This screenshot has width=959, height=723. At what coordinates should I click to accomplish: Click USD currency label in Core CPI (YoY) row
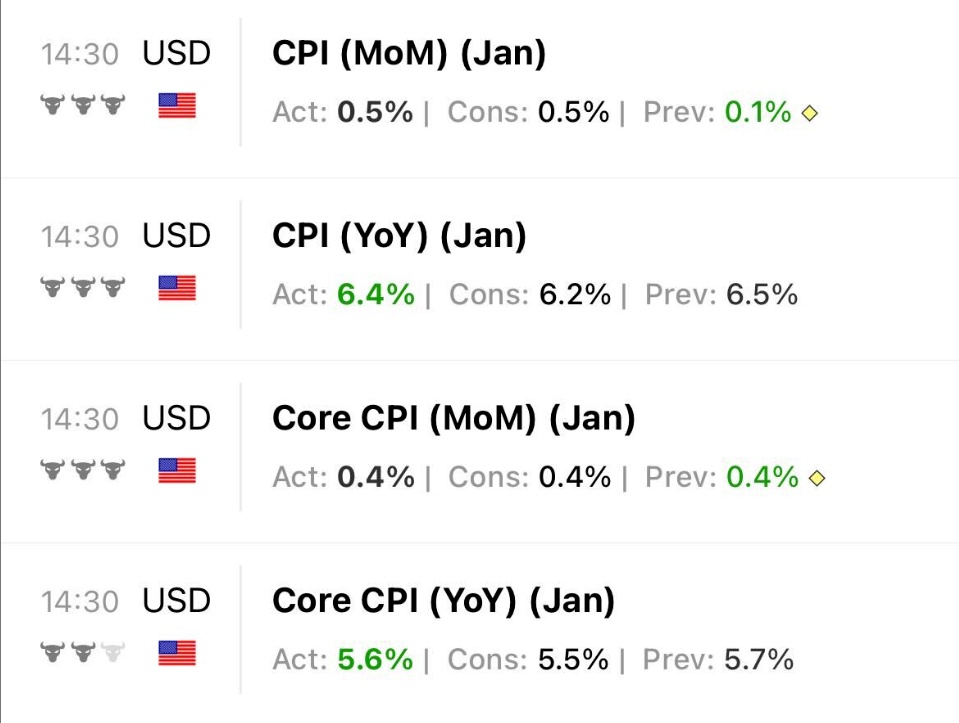pyautogui.click(x=177, y=601)
